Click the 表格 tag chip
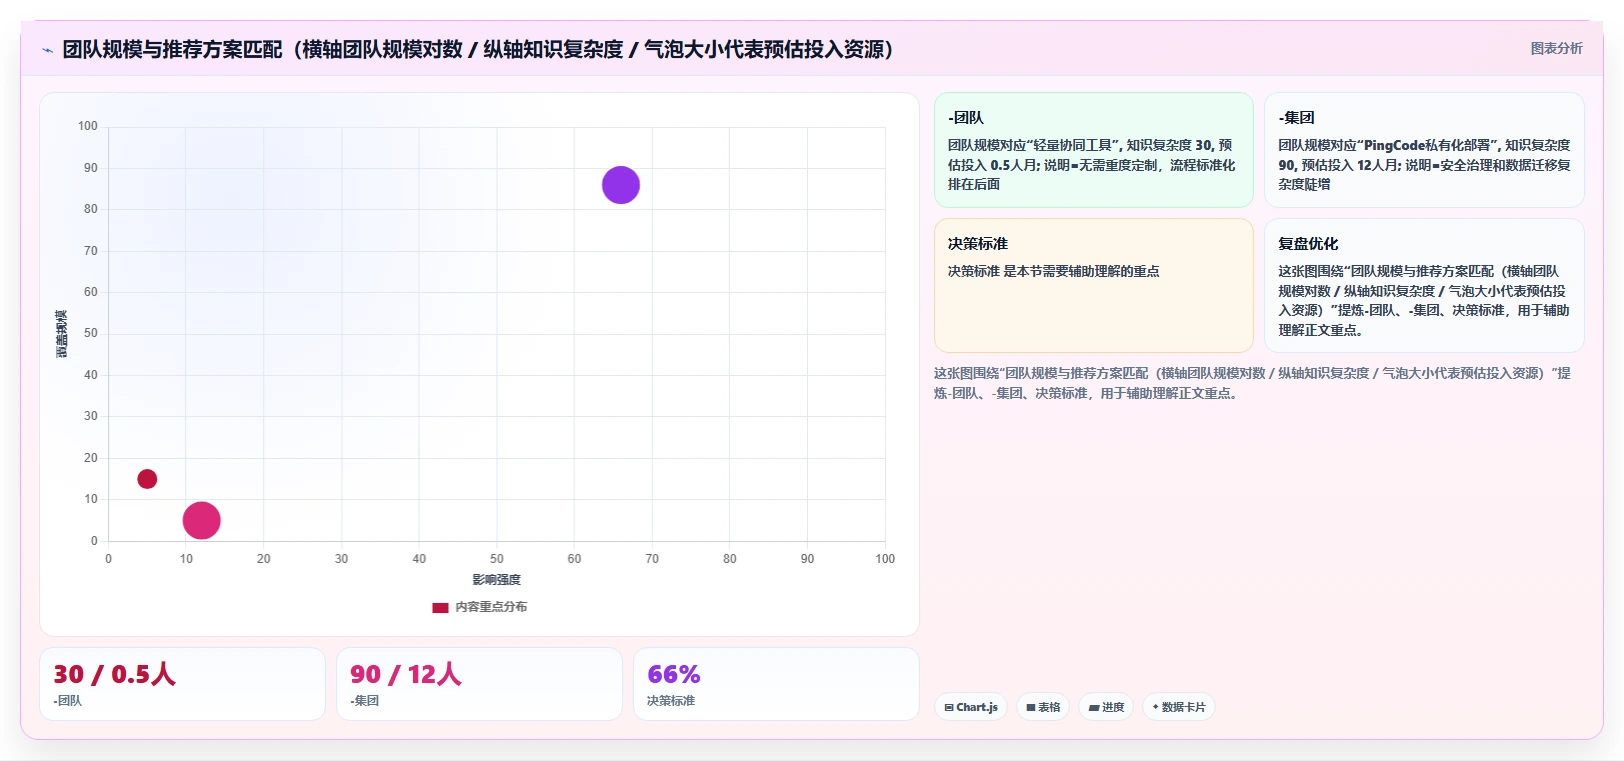This screenshot has width=1624, height=761. [x=1043, y=707]
